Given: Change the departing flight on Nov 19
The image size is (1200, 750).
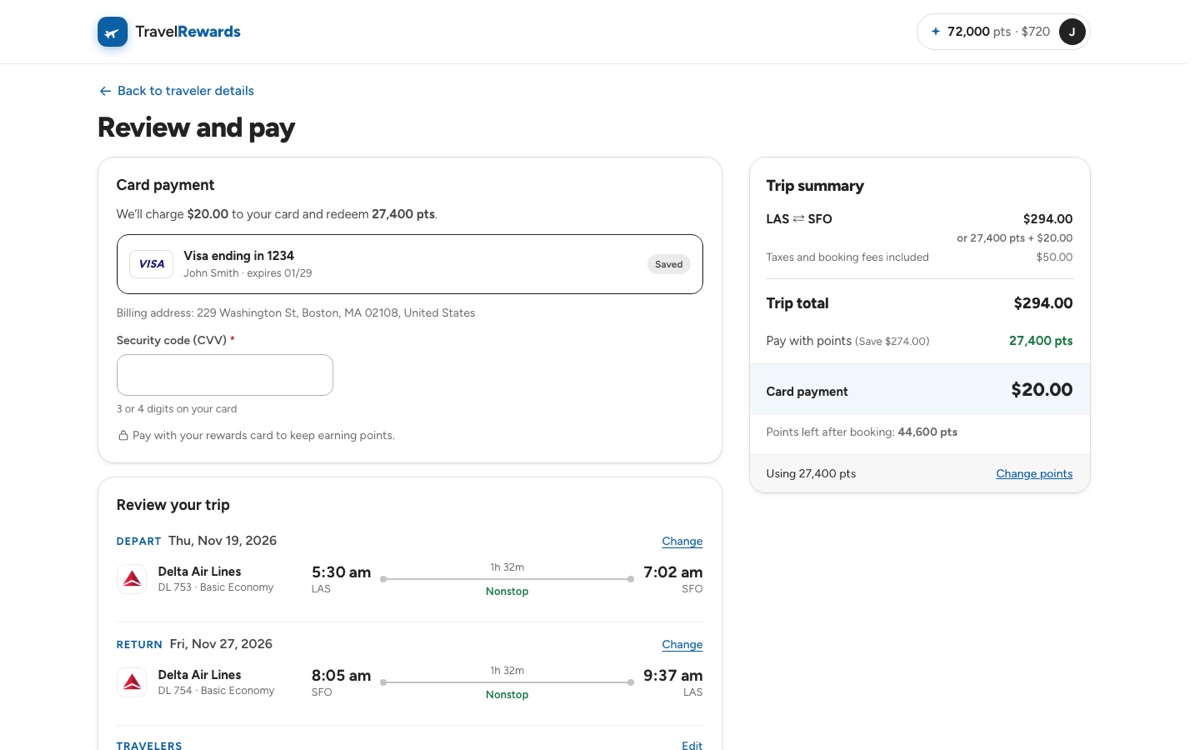Looking at the screenshot, I should pyautogui.click(x=682, y=541).
